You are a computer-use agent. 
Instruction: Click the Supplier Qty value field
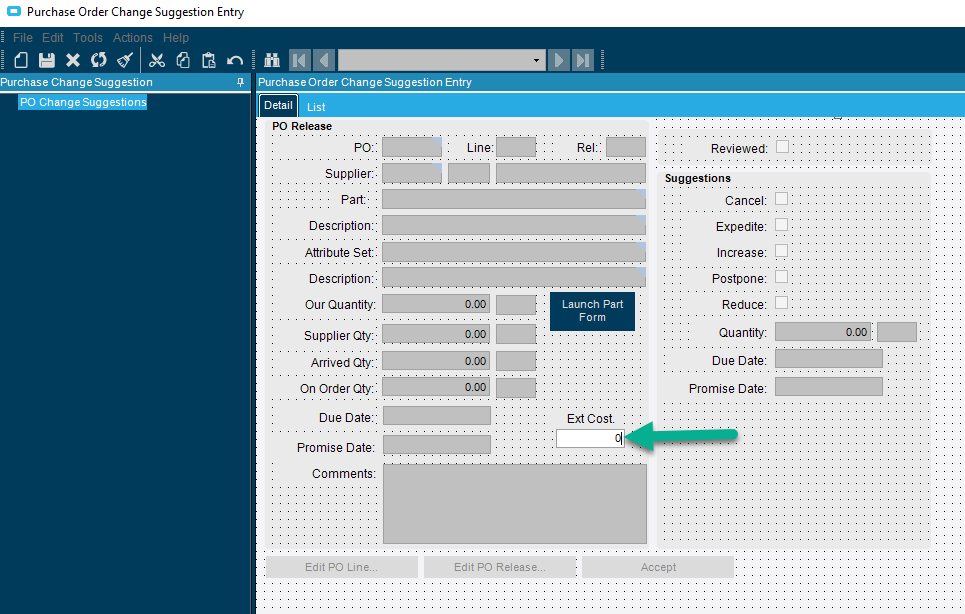click(x=436, y=334)
